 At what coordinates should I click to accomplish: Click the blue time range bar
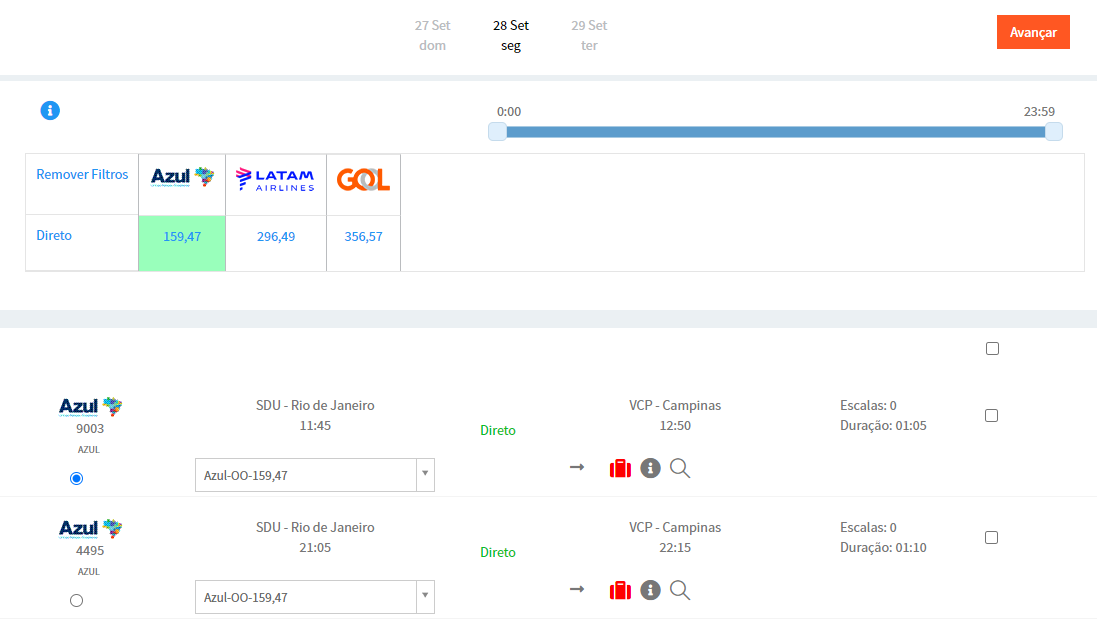[775, 131]
